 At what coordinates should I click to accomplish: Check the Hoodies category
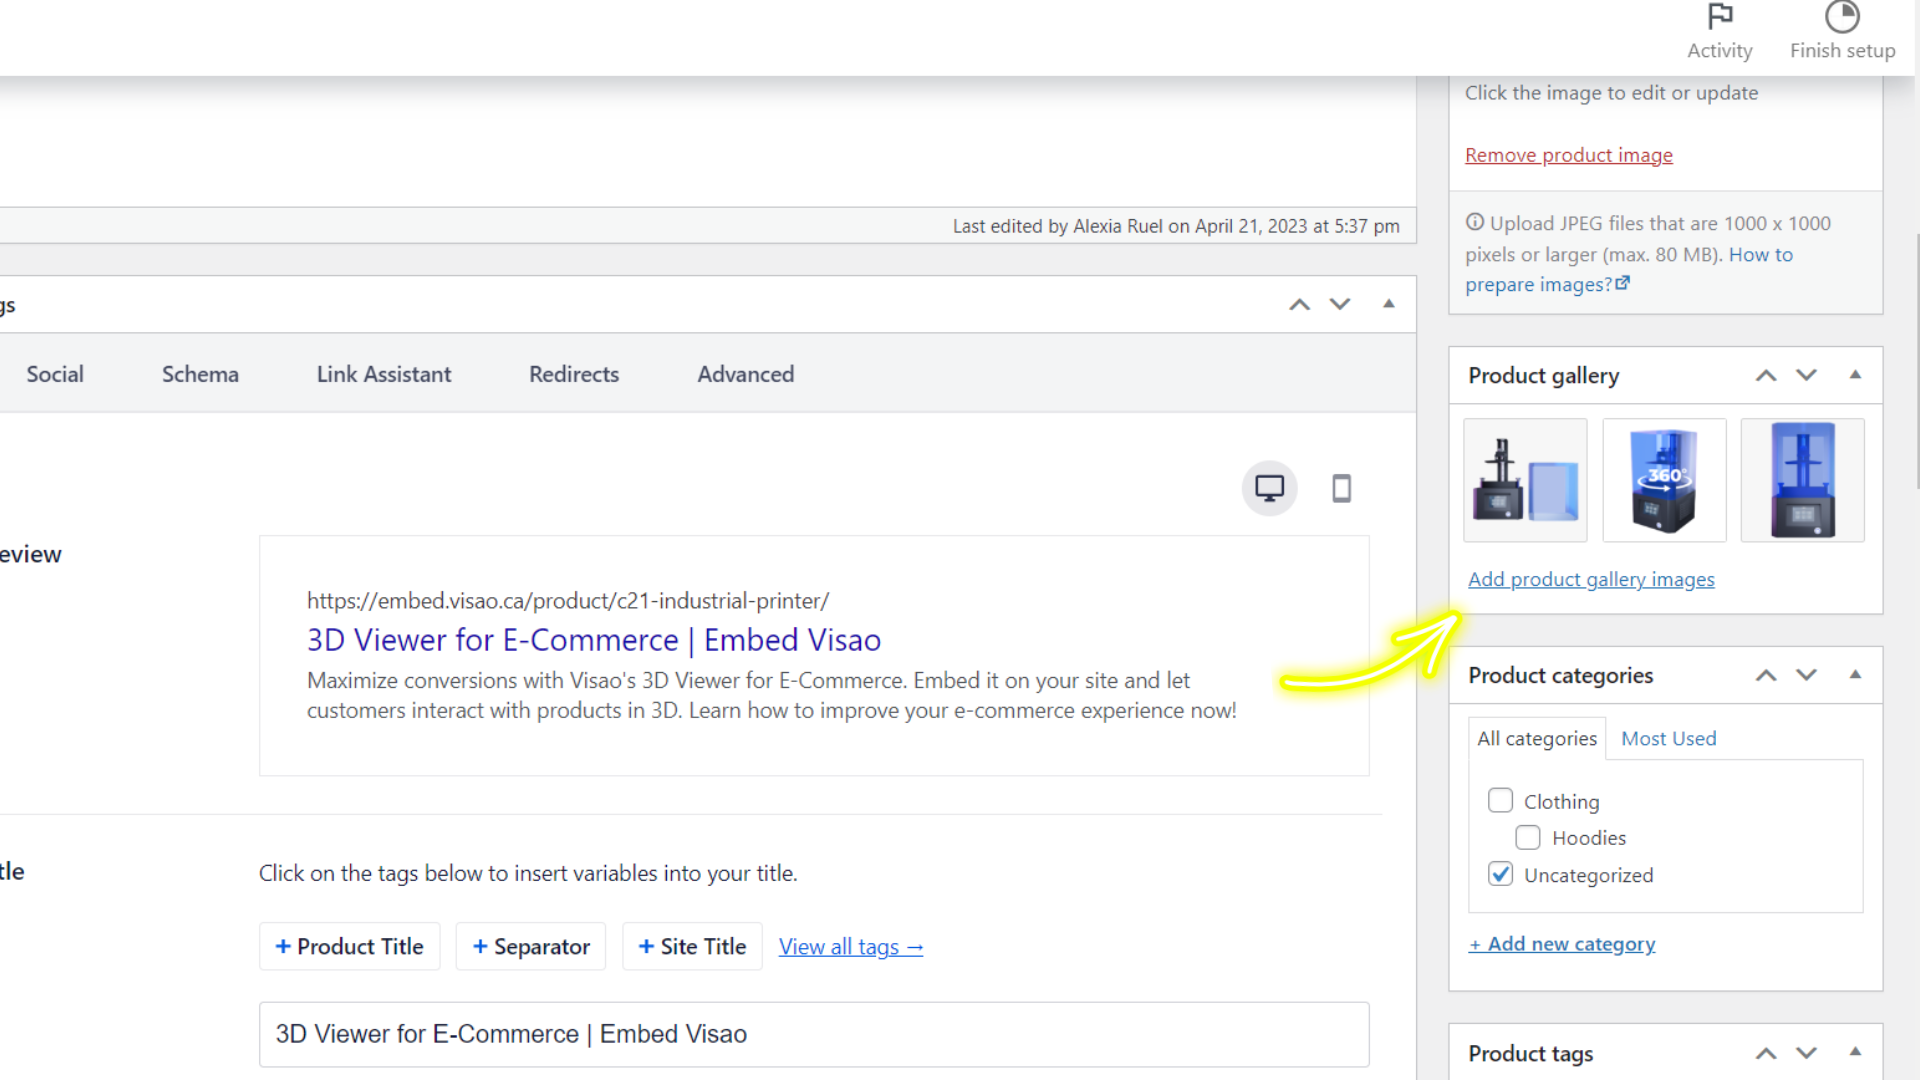click(1528, 837)
